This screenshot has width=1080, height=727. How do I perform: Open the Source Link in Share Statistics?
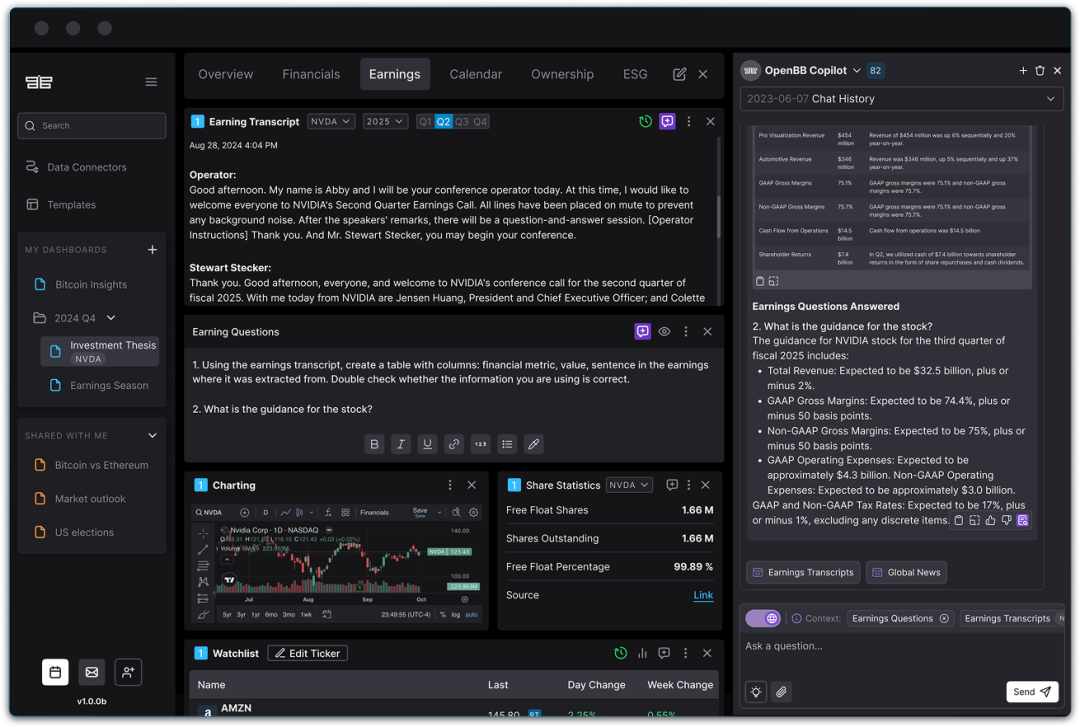703,595
